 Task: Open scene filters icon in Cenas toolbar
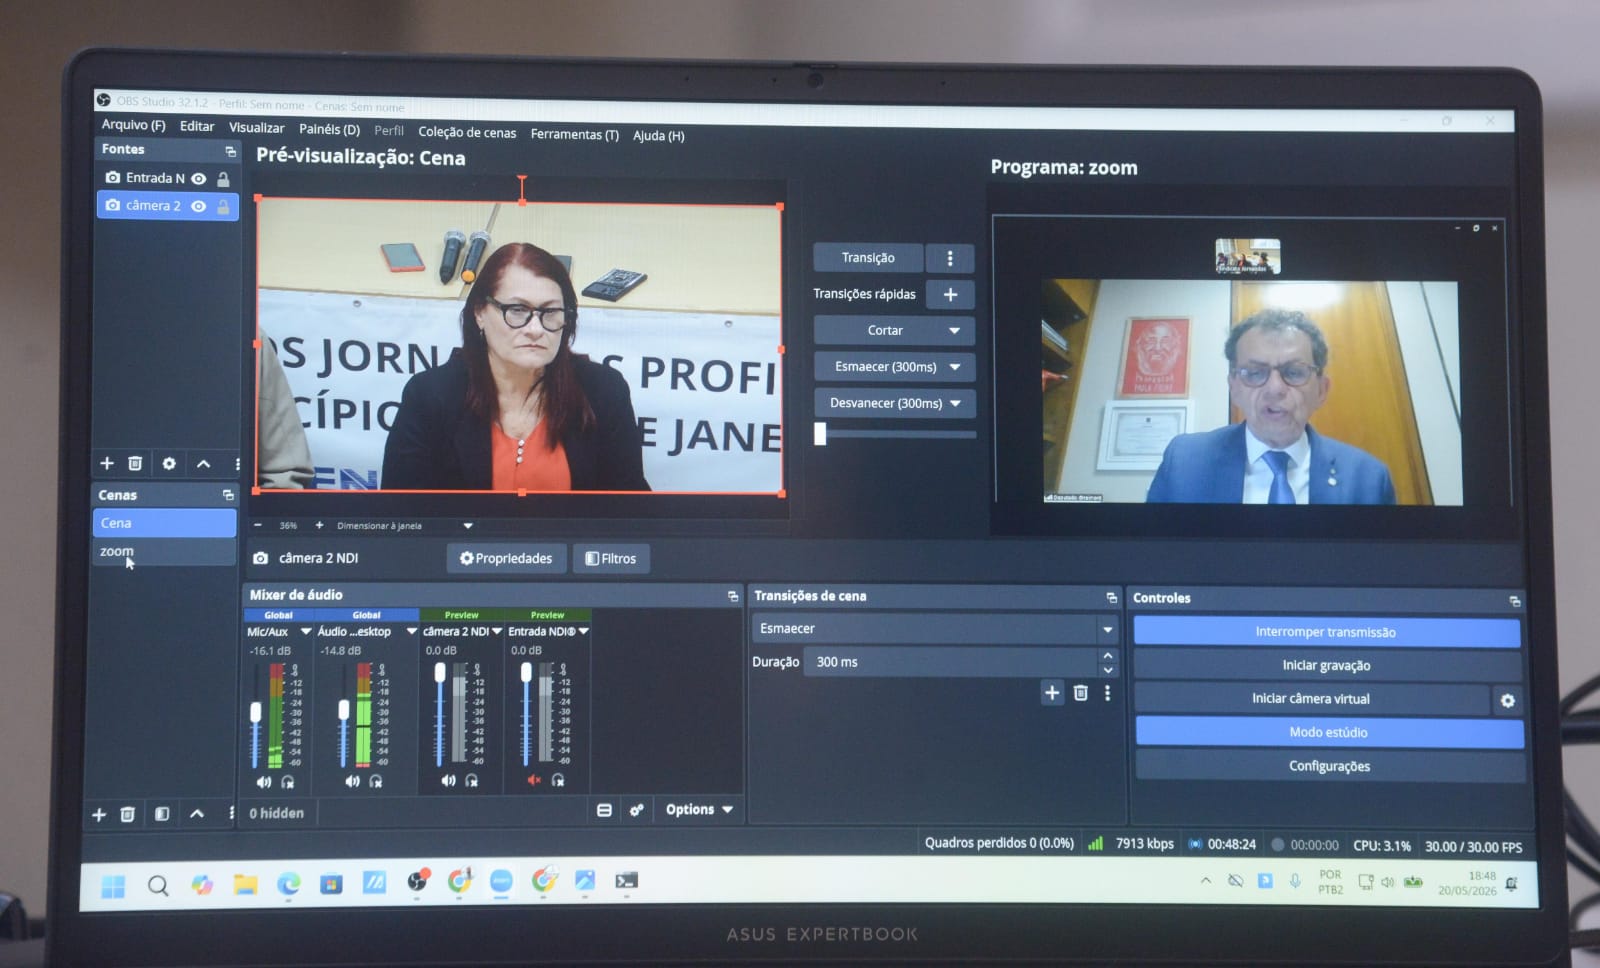[x=162, y=814]
